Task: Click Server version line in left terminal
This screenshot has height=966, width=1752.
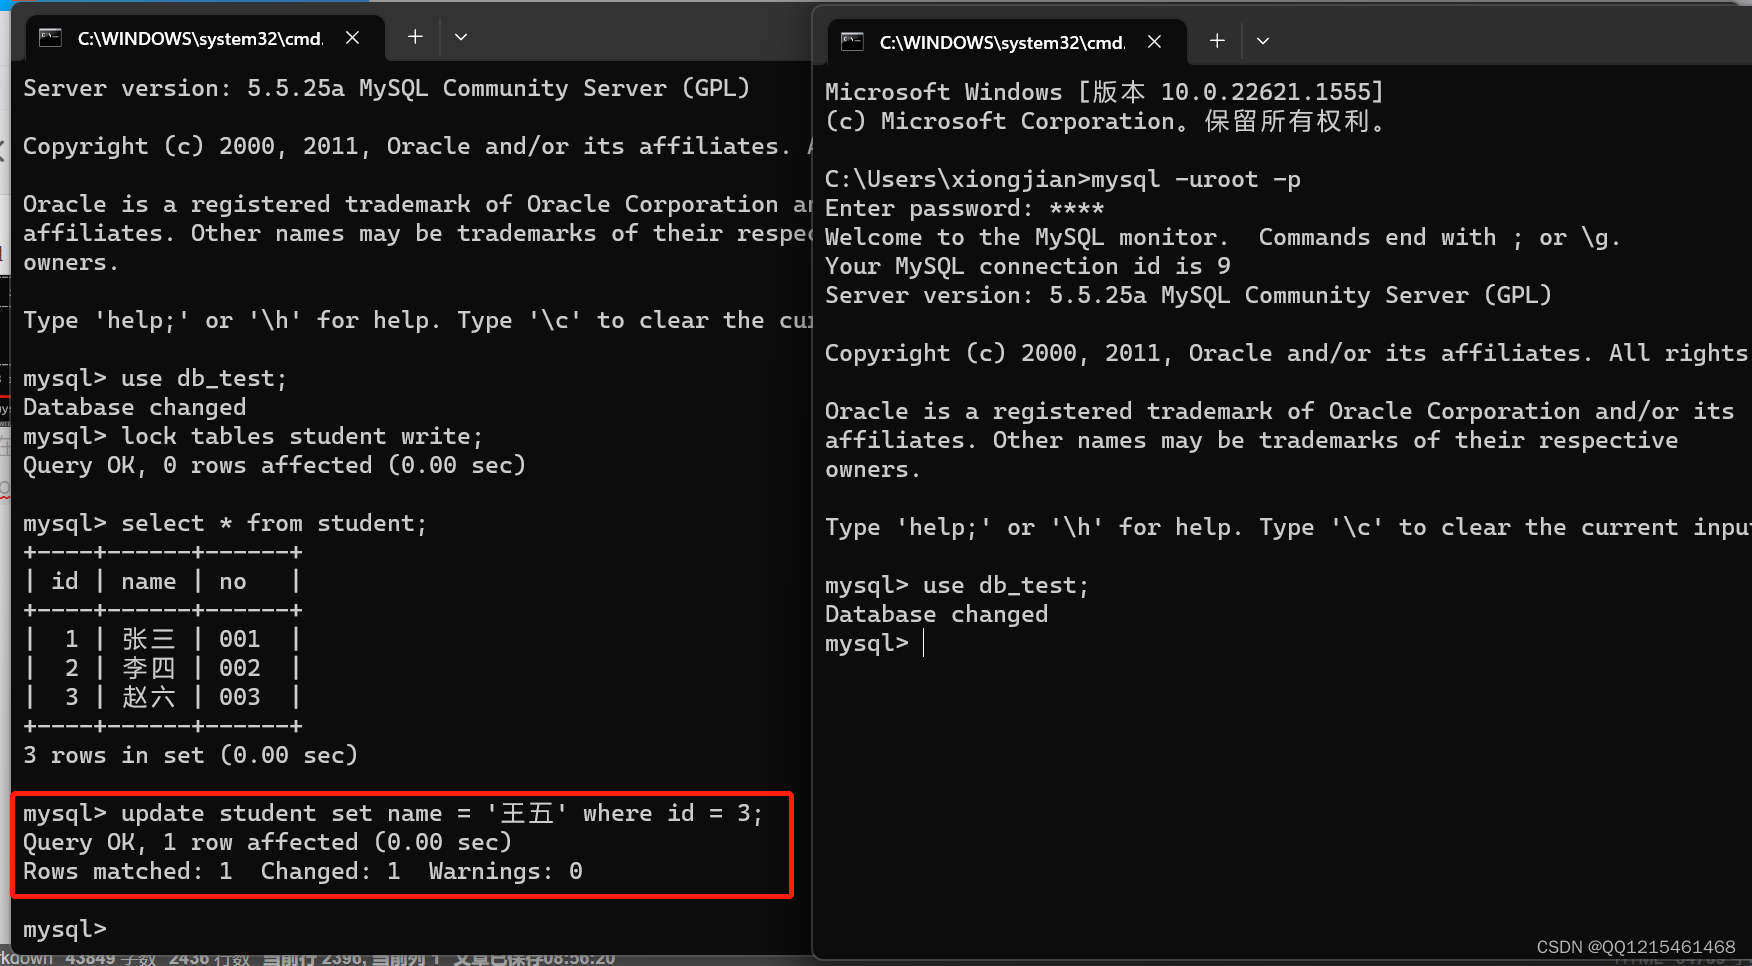Action: (x=387, y=89)
